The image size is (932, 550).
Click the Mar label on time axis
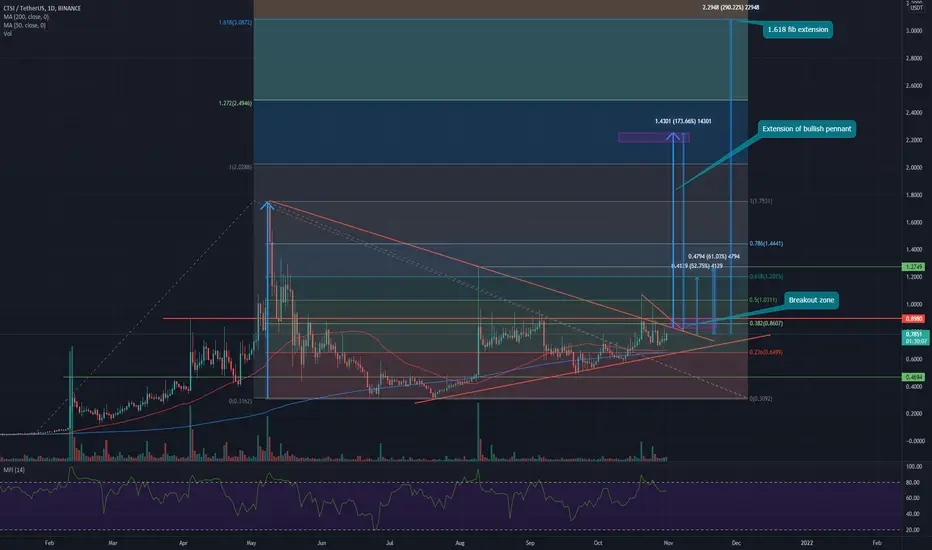[113, 543]
